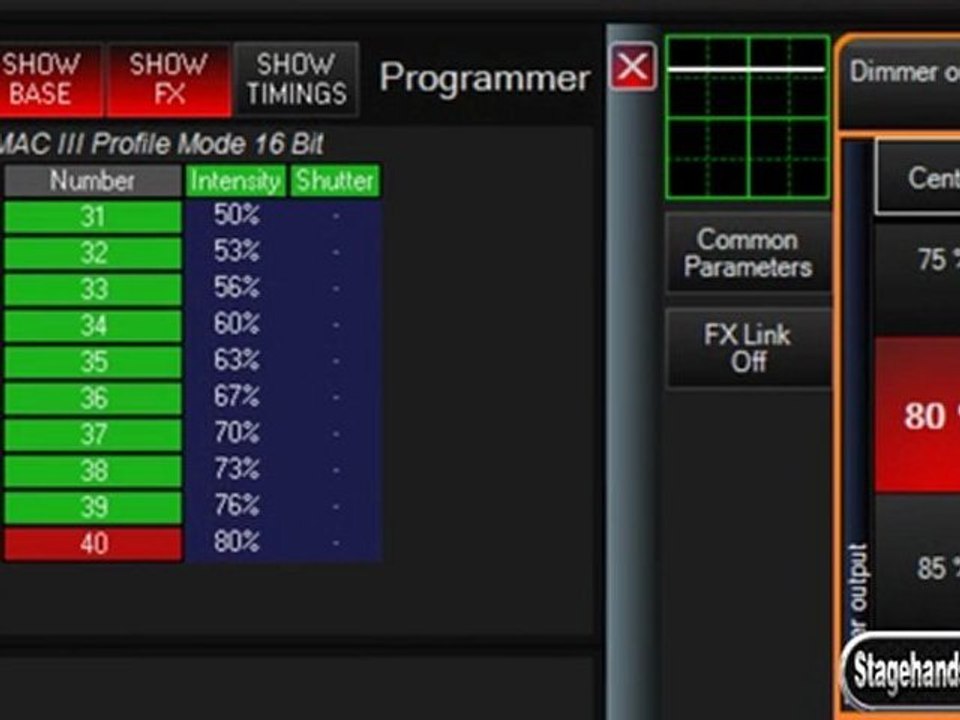Select fixture number 38
Image resolution: width=960 pixels, height=720 pixels.
pos(93,471)
